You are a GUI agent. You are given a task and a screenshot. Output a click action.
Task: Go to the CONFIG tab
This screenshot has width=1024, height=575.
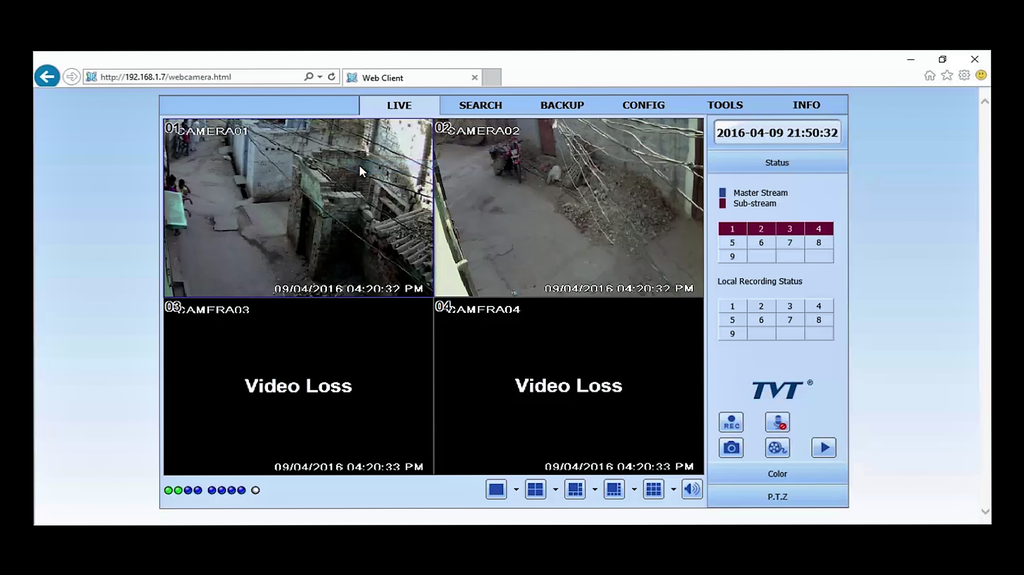(643, 105)
